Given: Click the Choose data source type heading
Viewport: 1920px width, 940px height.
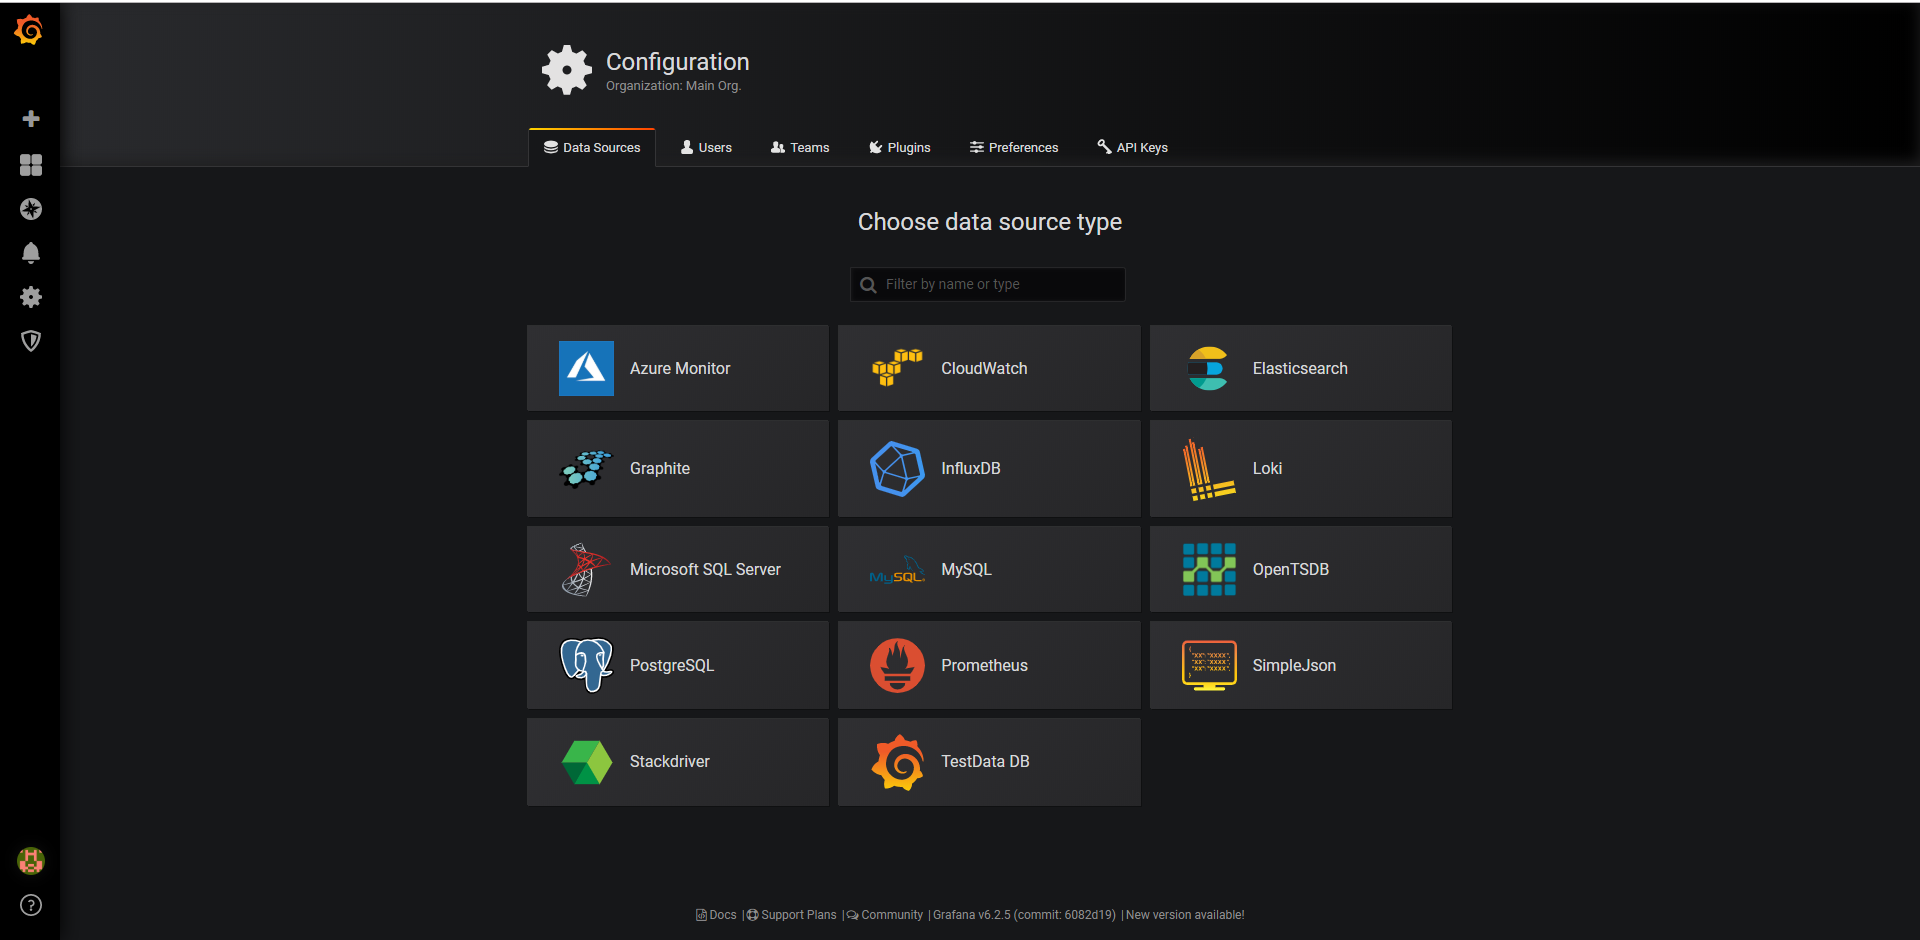Looking at the screenshot, I should [x=990, y=222].
